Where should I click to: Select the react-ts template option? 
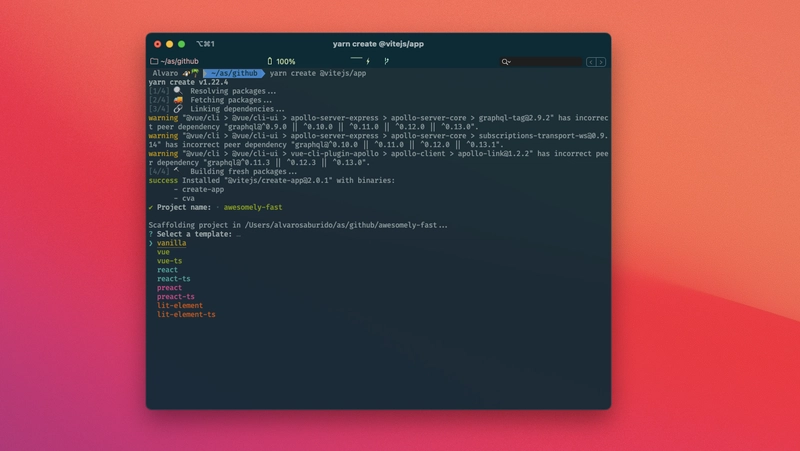pyautogui.click(x=173, y=279)
